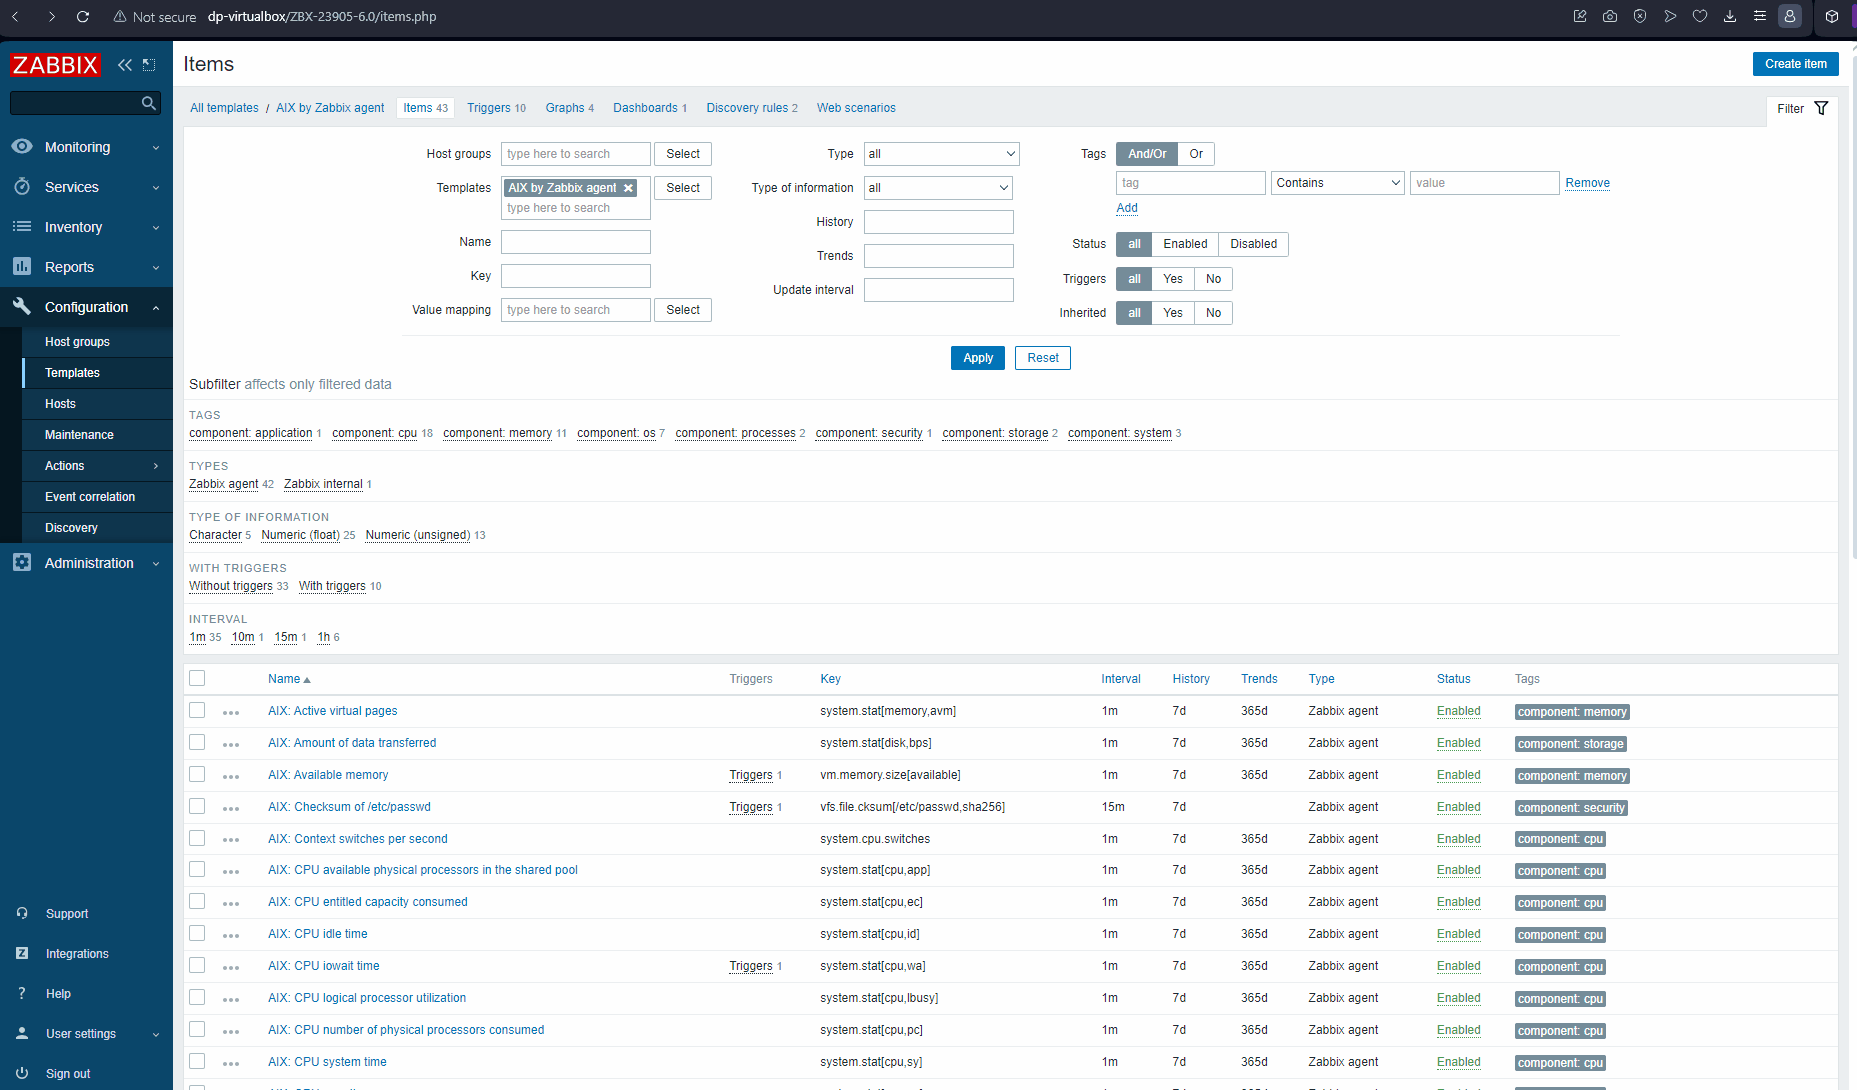This screenshot has height=1090, width=1857.
Task: Open the Discovery rules 2 tab
Action: [x=752, y=108]
